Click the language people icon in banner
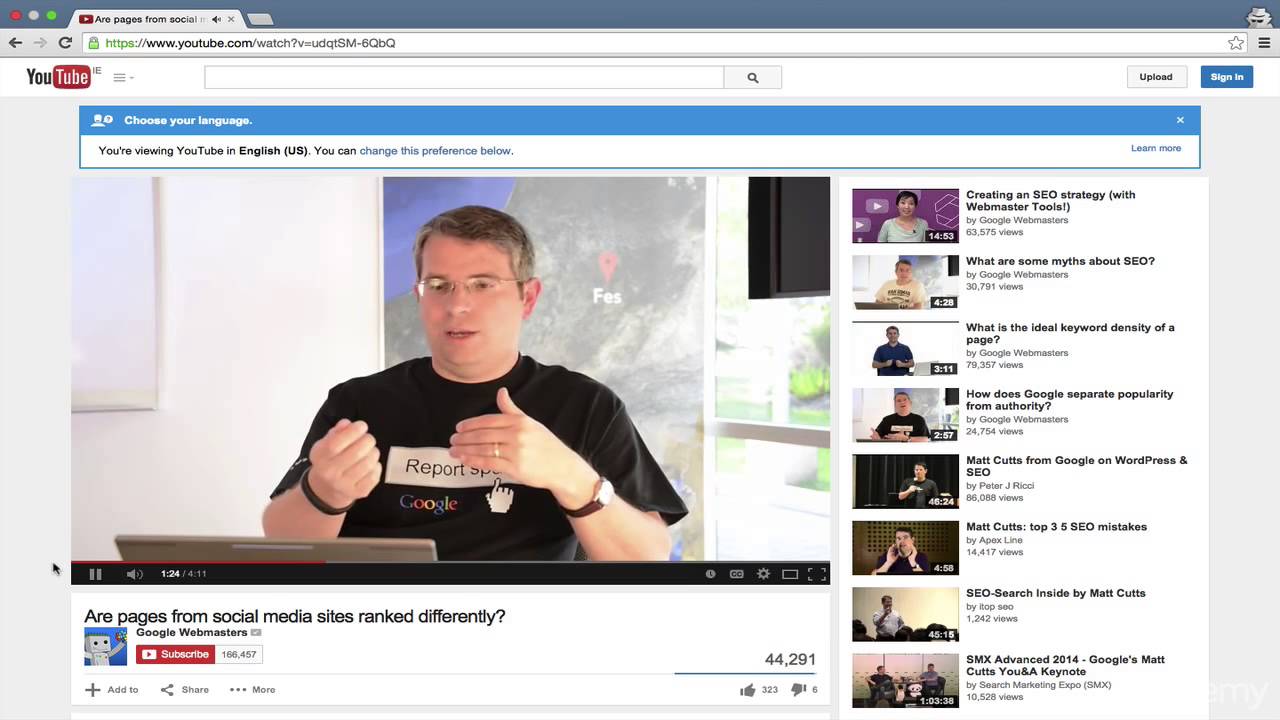 [102, 120]
